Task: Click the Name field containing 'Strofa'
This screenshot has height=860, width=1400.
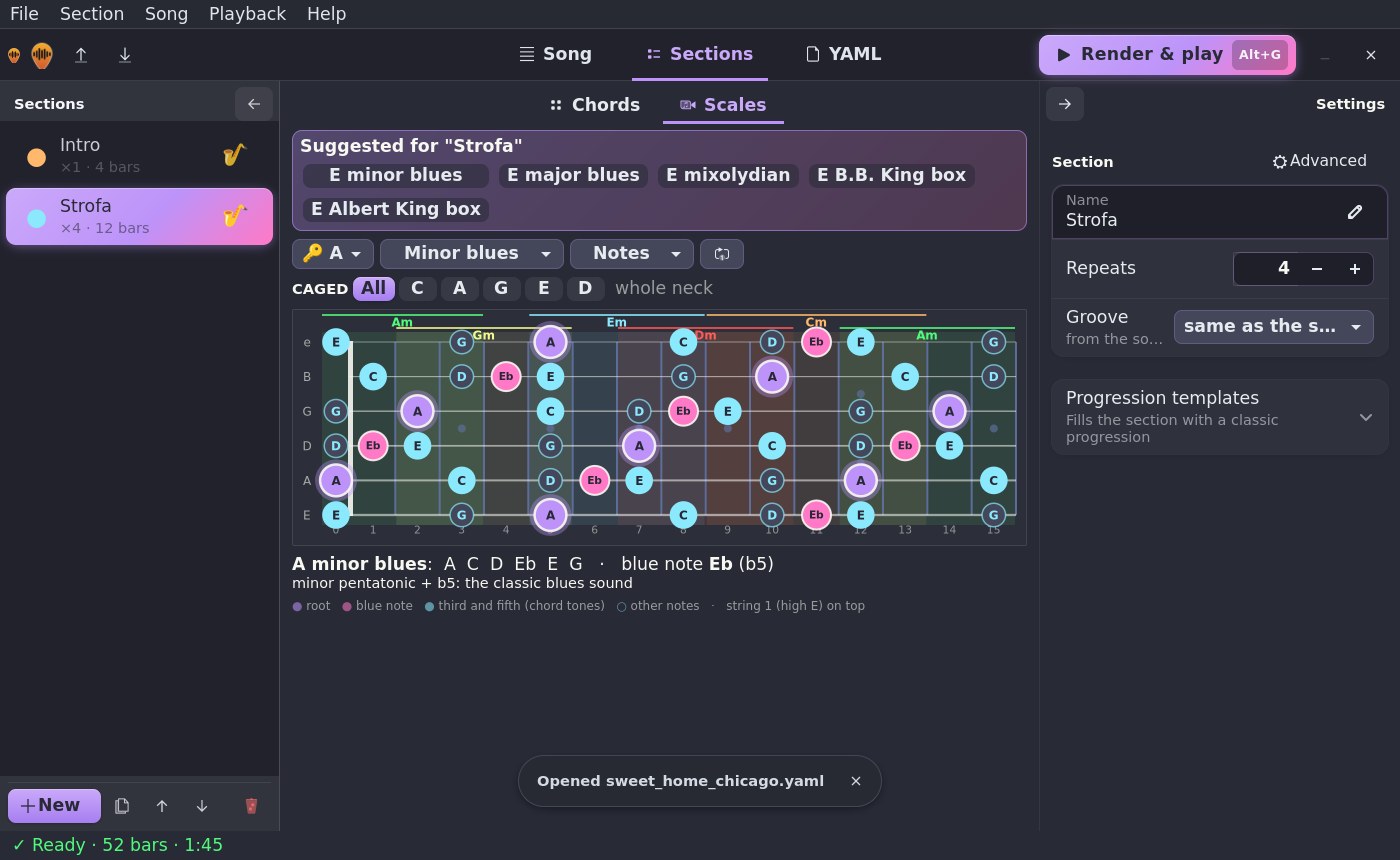Action: [x=1219, y=212]
